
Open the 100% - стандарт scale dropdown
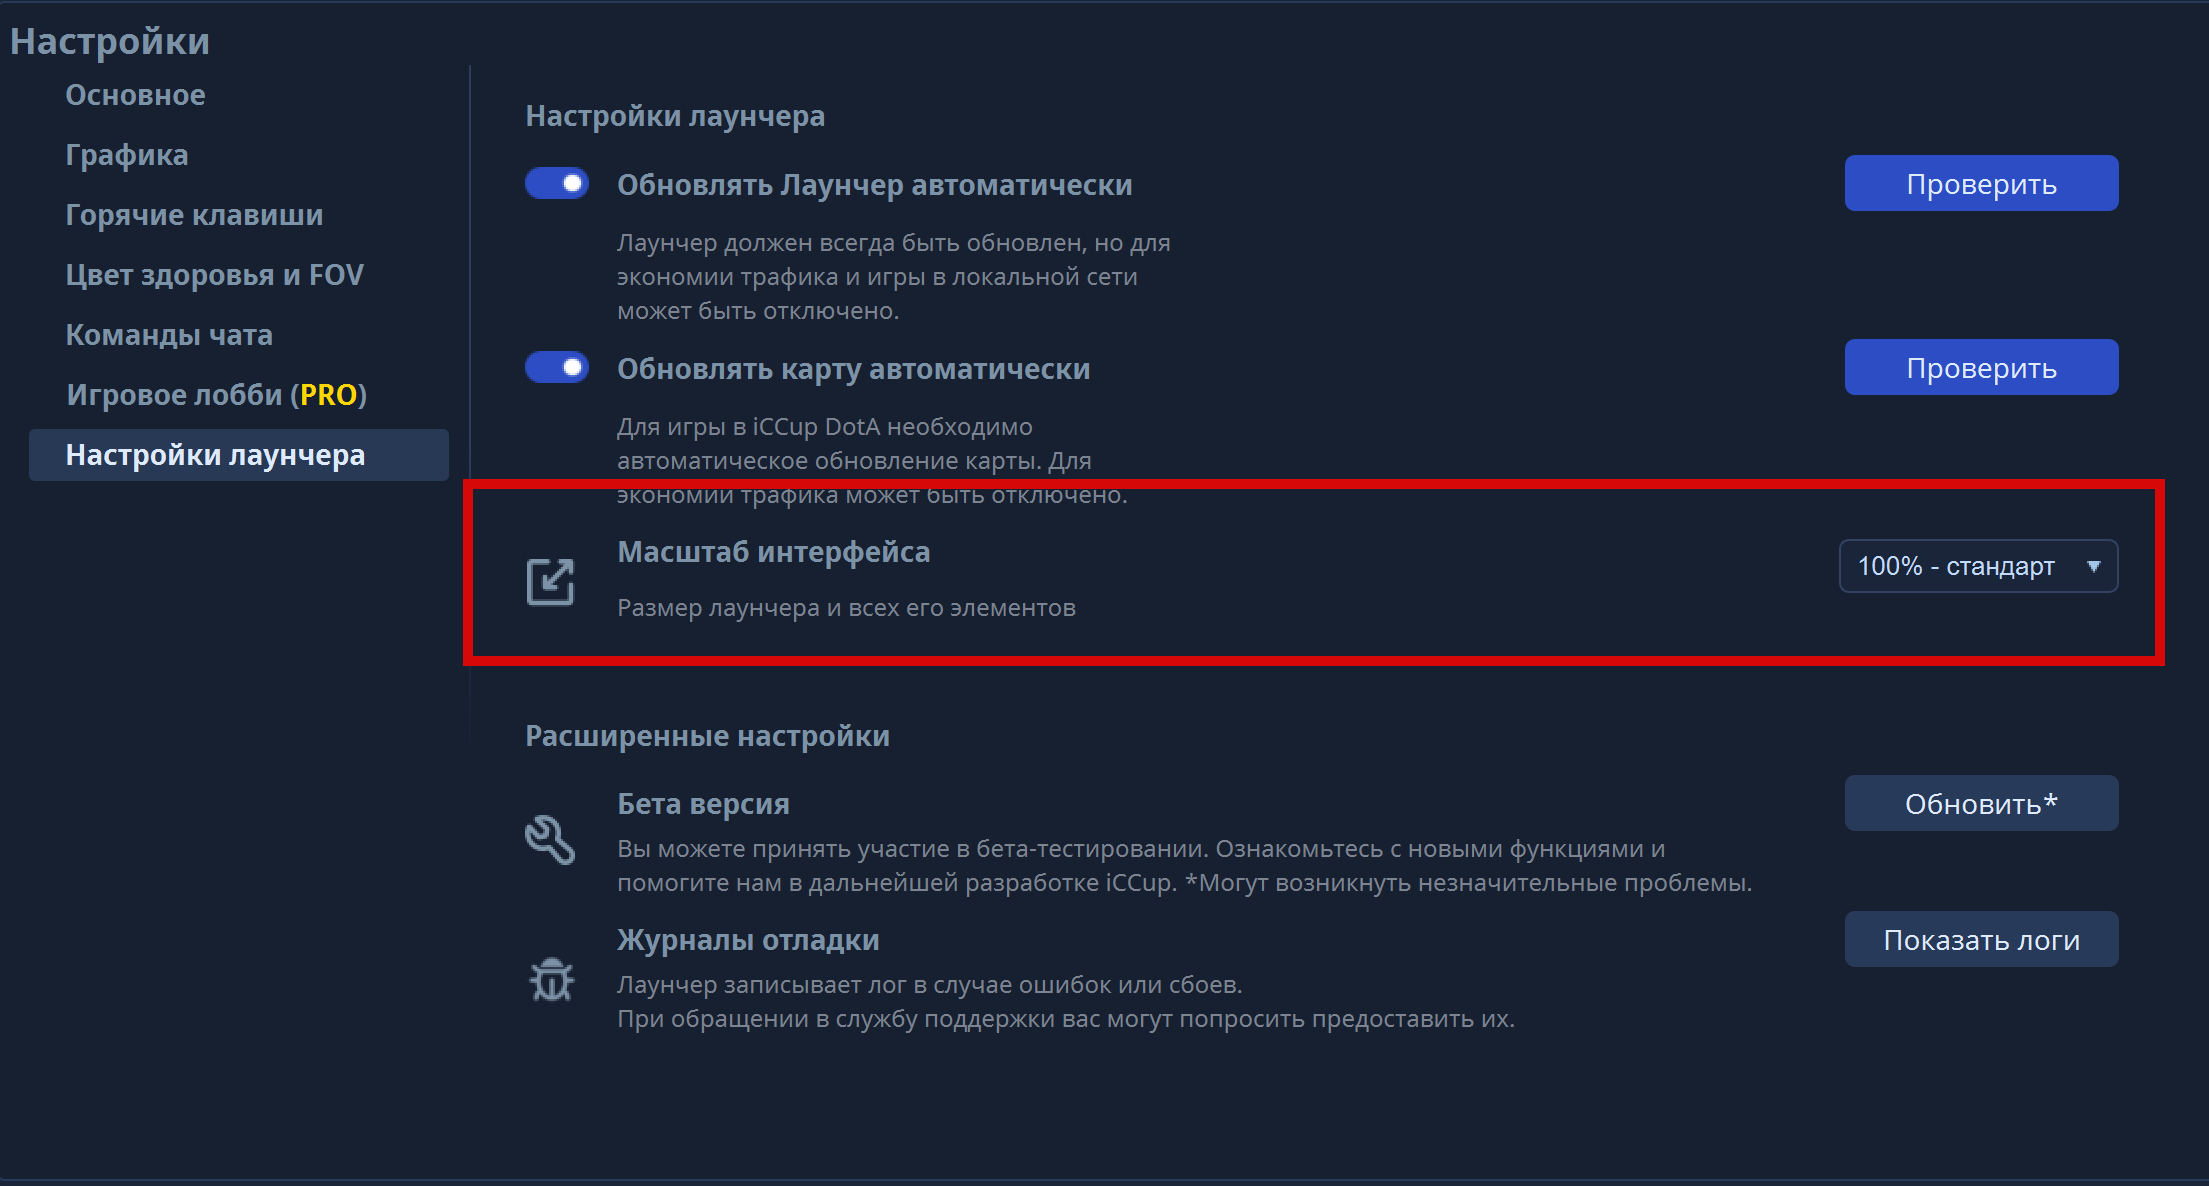click(1978, 566)
